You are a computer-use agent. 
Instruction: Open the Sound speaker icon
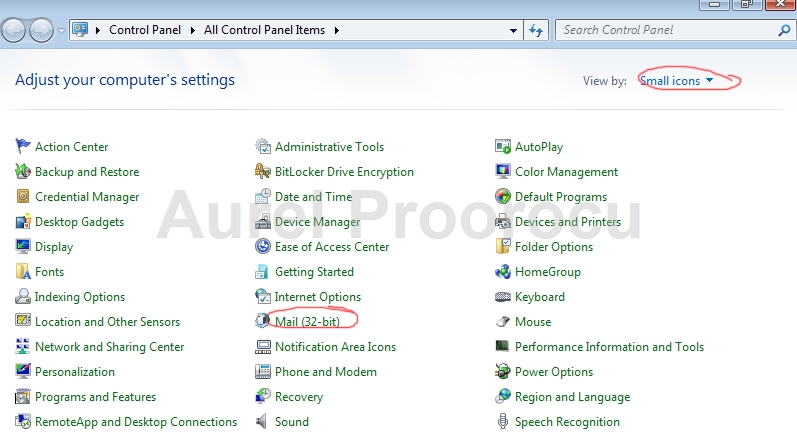[x=261, y=421]
